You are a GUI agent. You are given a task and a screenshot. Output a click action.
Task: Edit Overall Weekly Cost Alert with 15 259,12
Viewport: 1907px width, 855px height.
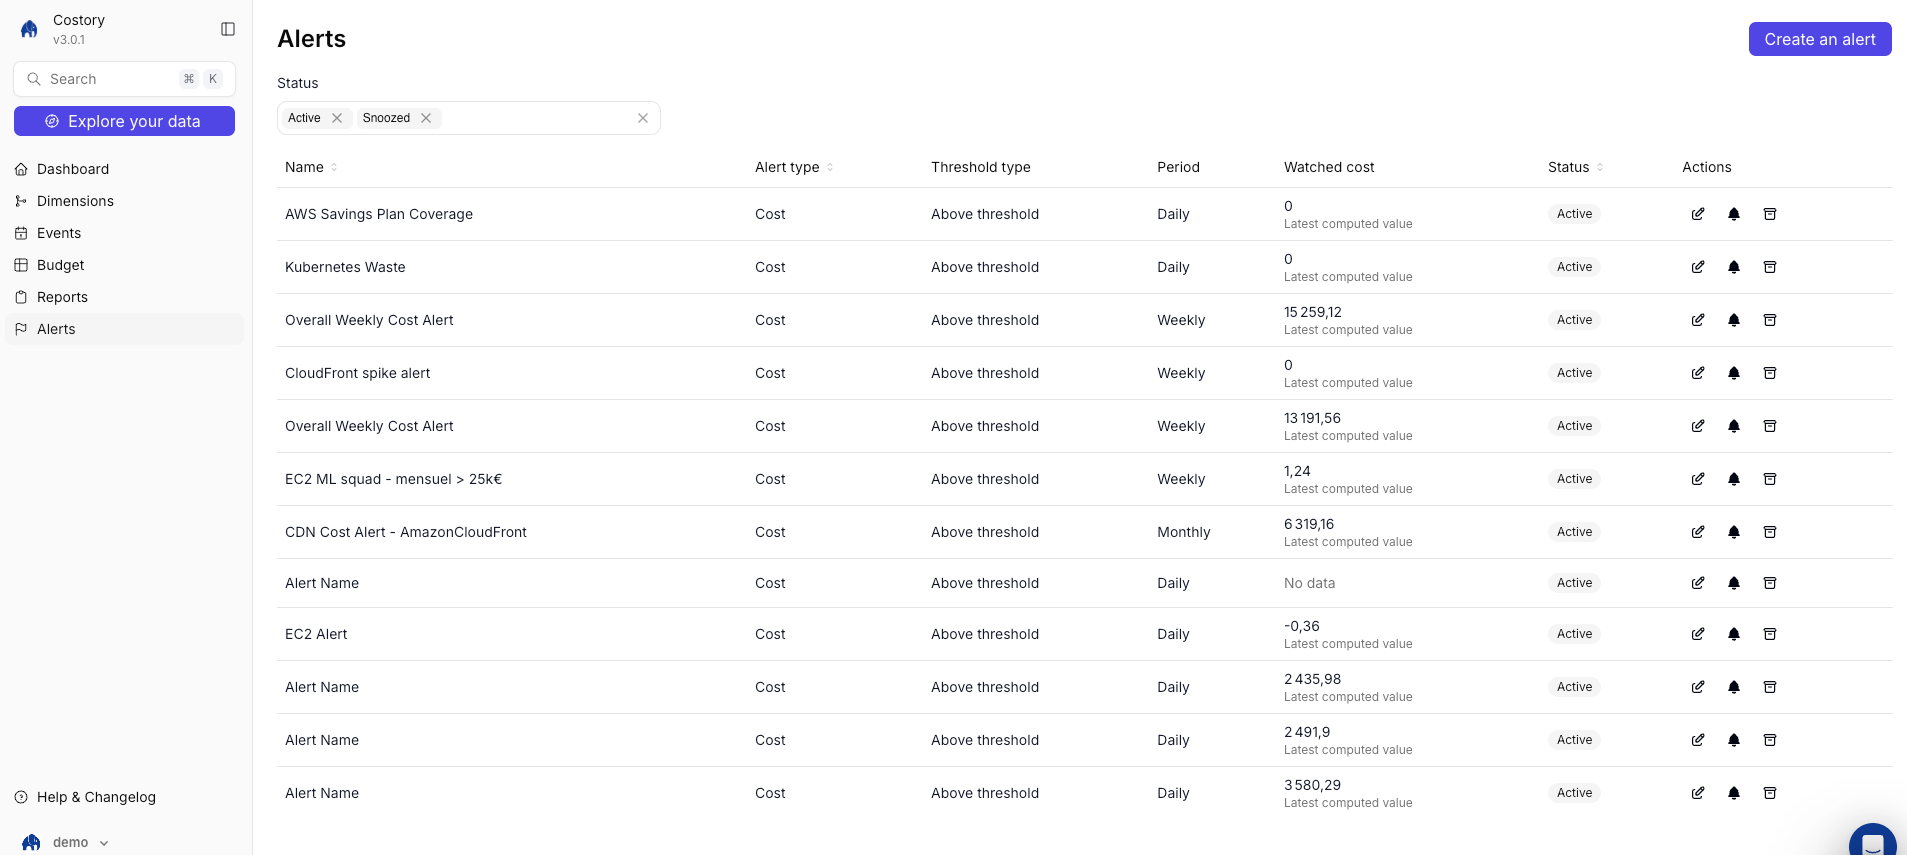pyautogui.click(x=1698, y=320)
